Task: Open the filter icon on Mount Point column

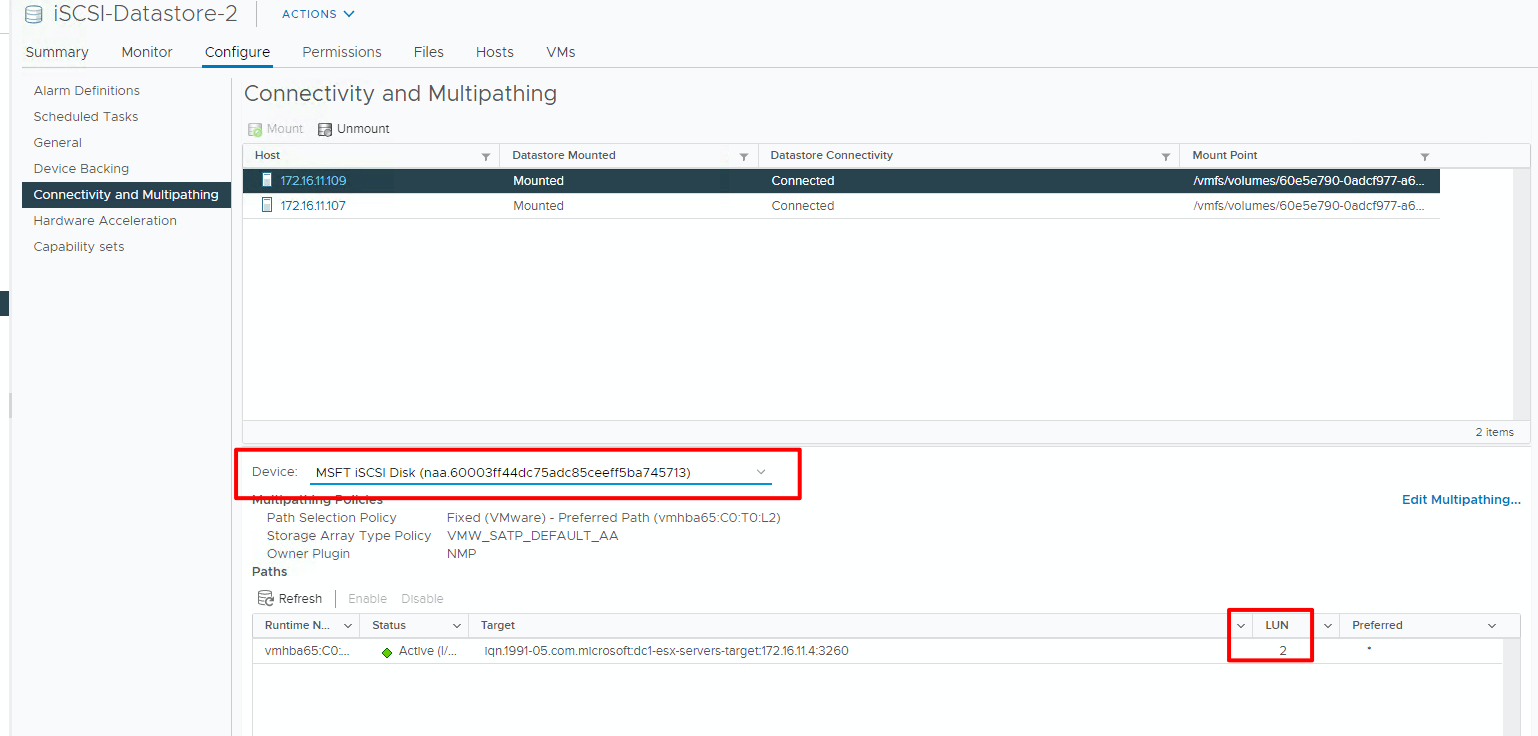Action: [x=1422, y=155]
